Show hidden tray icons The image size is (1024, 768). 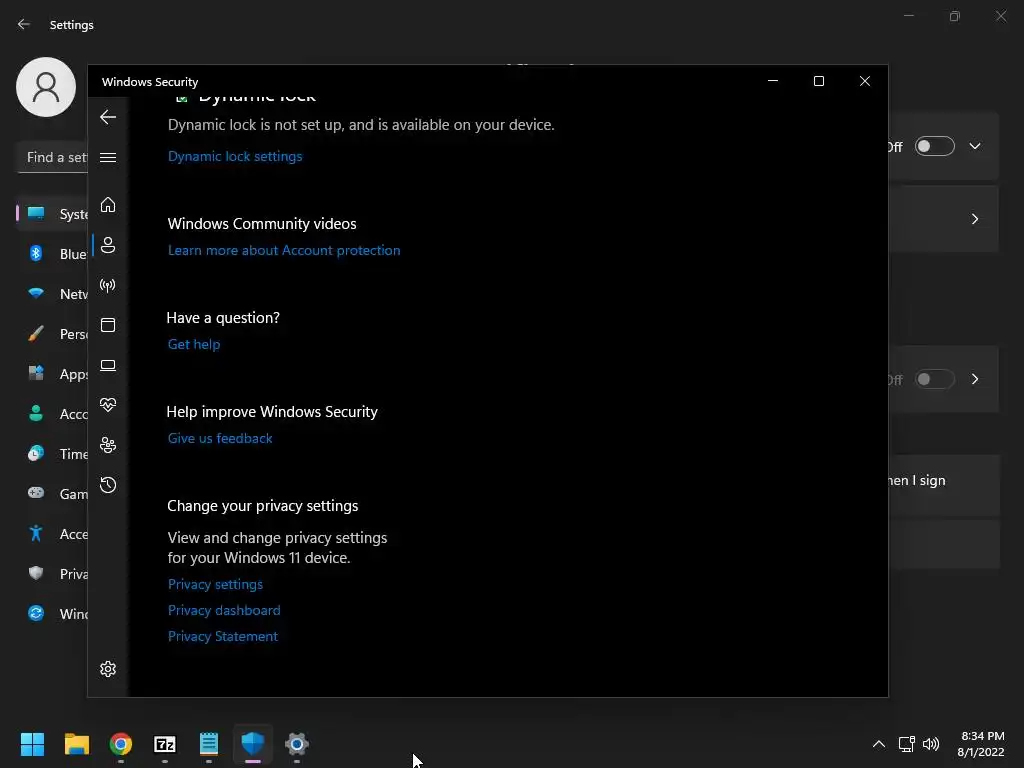879,744
